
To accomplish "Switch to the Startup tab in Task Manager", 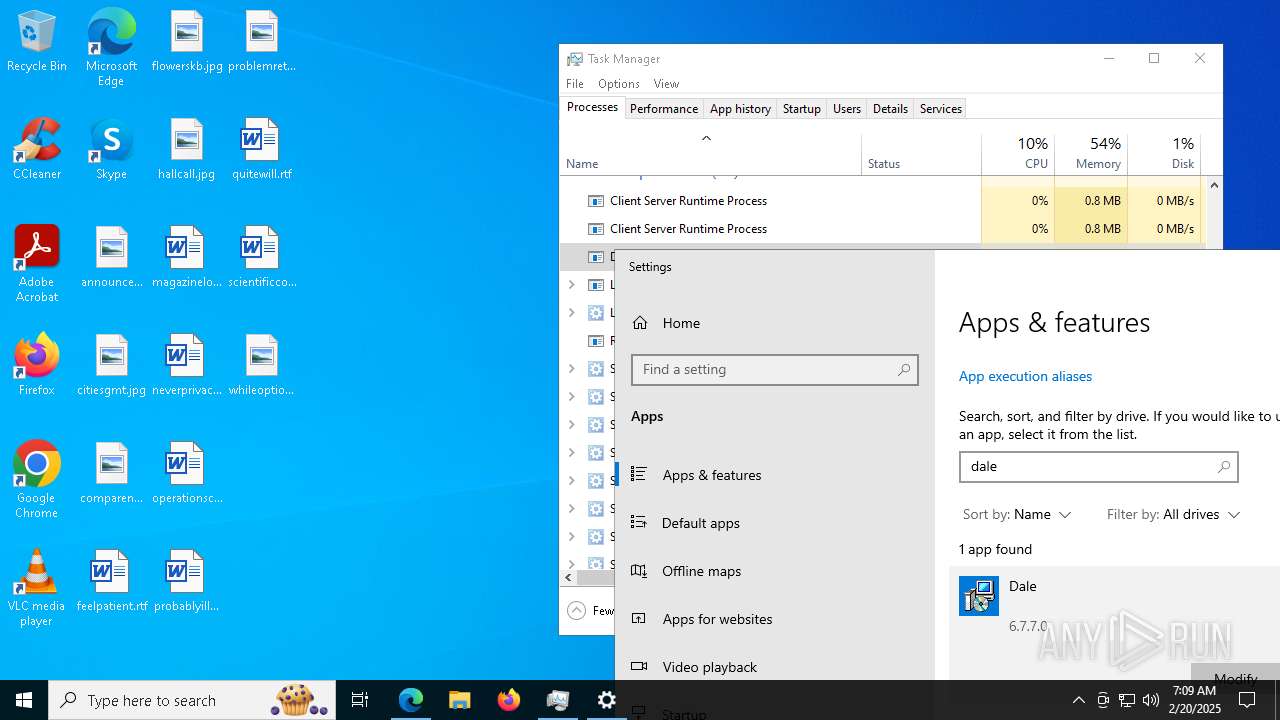I will (x=801, y=109).
